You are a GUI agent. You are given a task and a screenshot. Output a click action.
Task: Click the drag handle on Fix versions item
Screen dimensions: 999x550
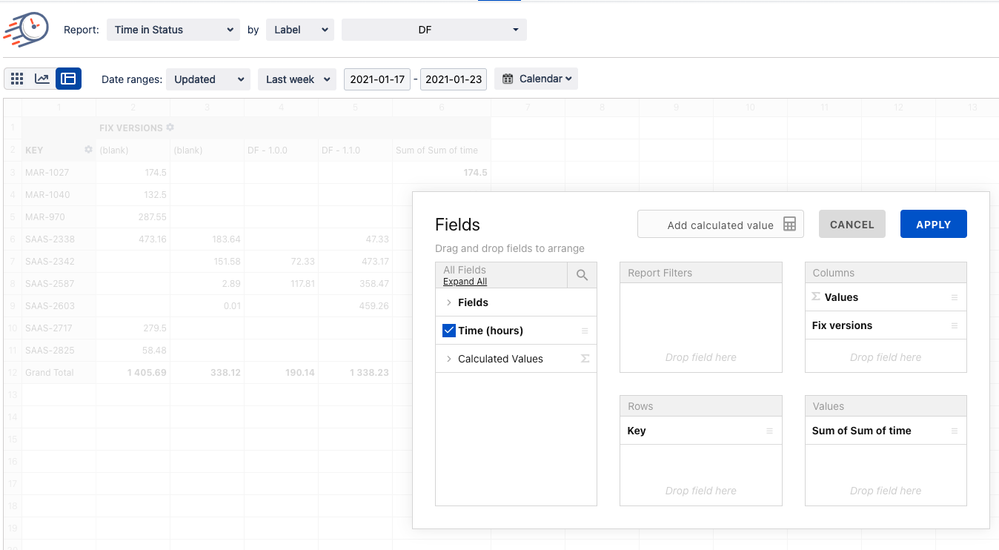pyautogui.click(x=954, y=326)
